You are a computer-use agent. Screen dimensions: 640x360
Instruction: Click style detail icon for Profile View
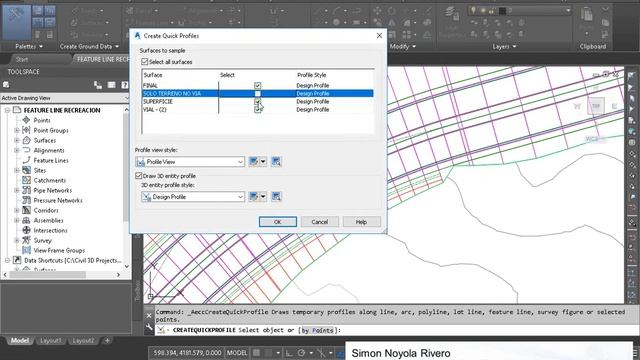pyautogui.click(x=276, y=162)
